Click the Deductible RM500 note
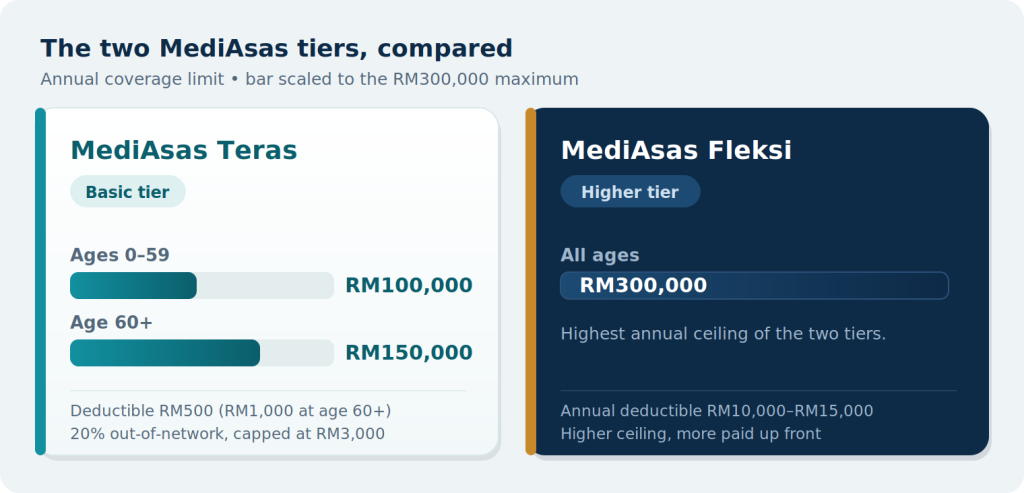This screenshot has width=1024, height=493. (x=231, y=411)
